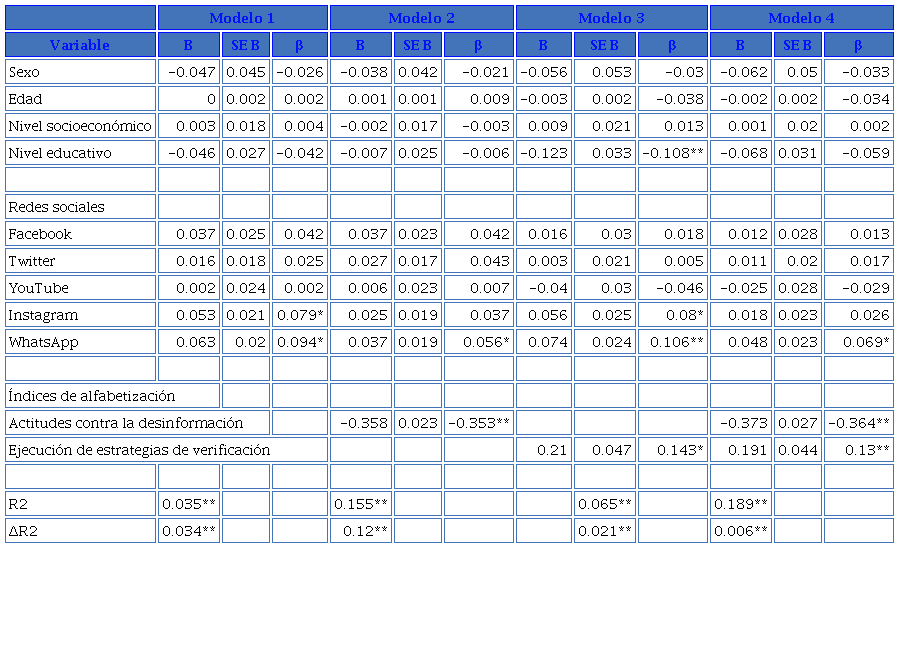Click the WhatsApp row label
This screenshot has width=899, height=650.
80,342
